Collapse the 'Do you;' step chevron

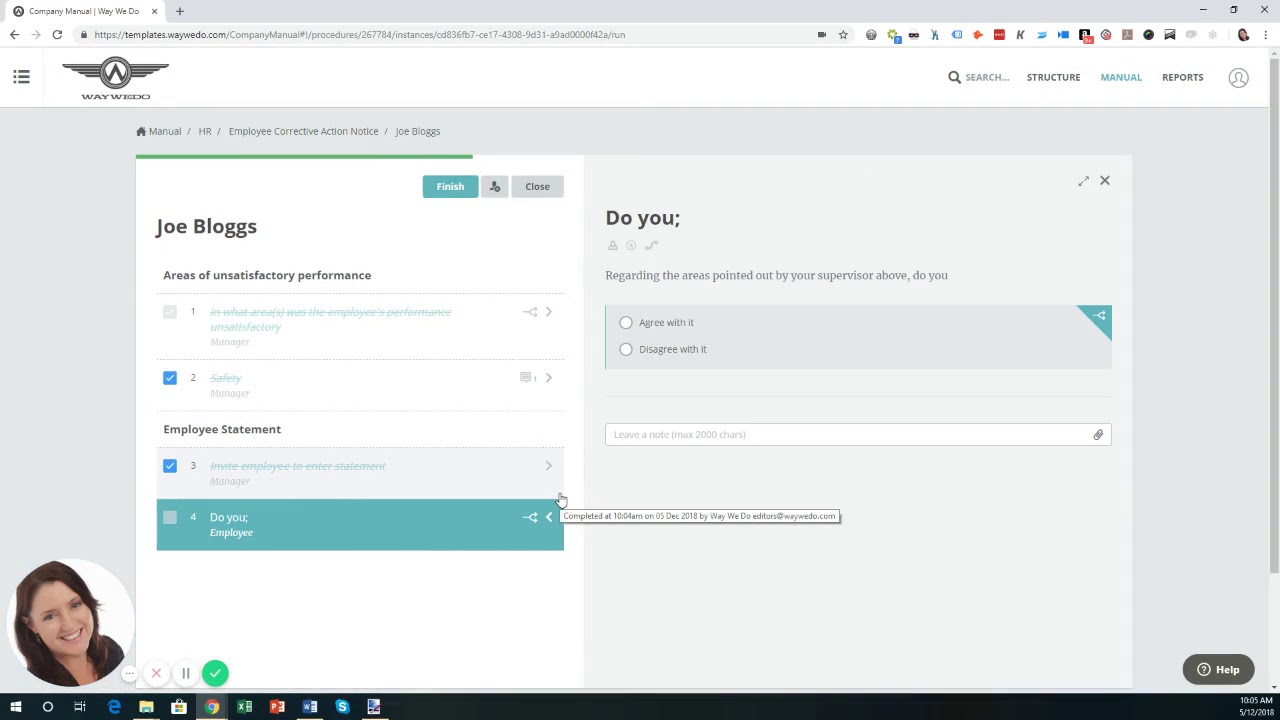pos(548,517)
